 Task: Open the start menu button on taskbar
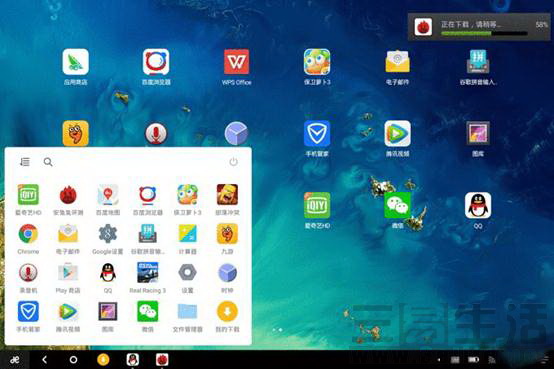14,360
